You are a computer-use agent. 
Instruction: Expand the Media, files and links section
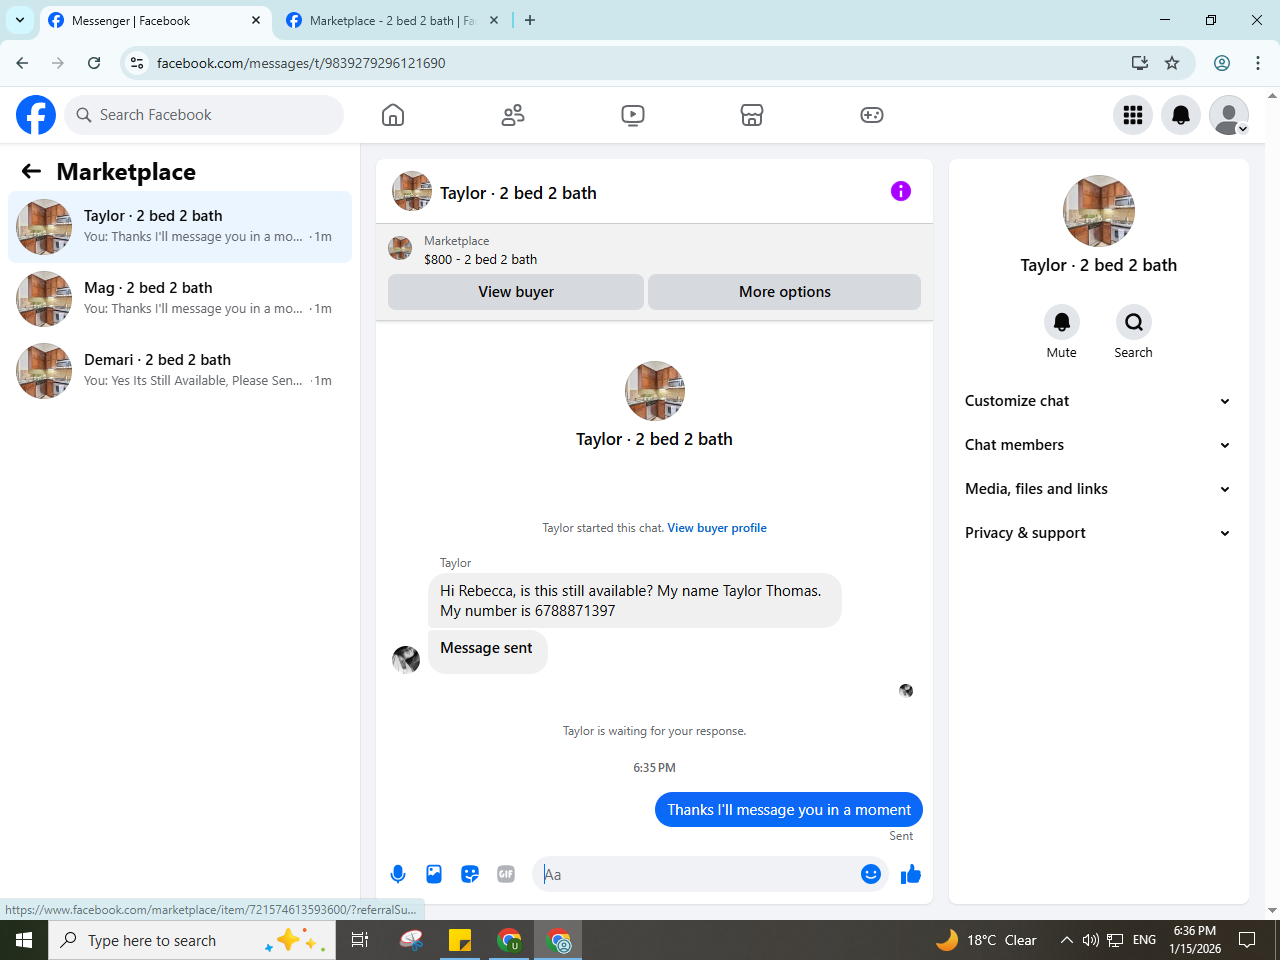[1098, 489]
